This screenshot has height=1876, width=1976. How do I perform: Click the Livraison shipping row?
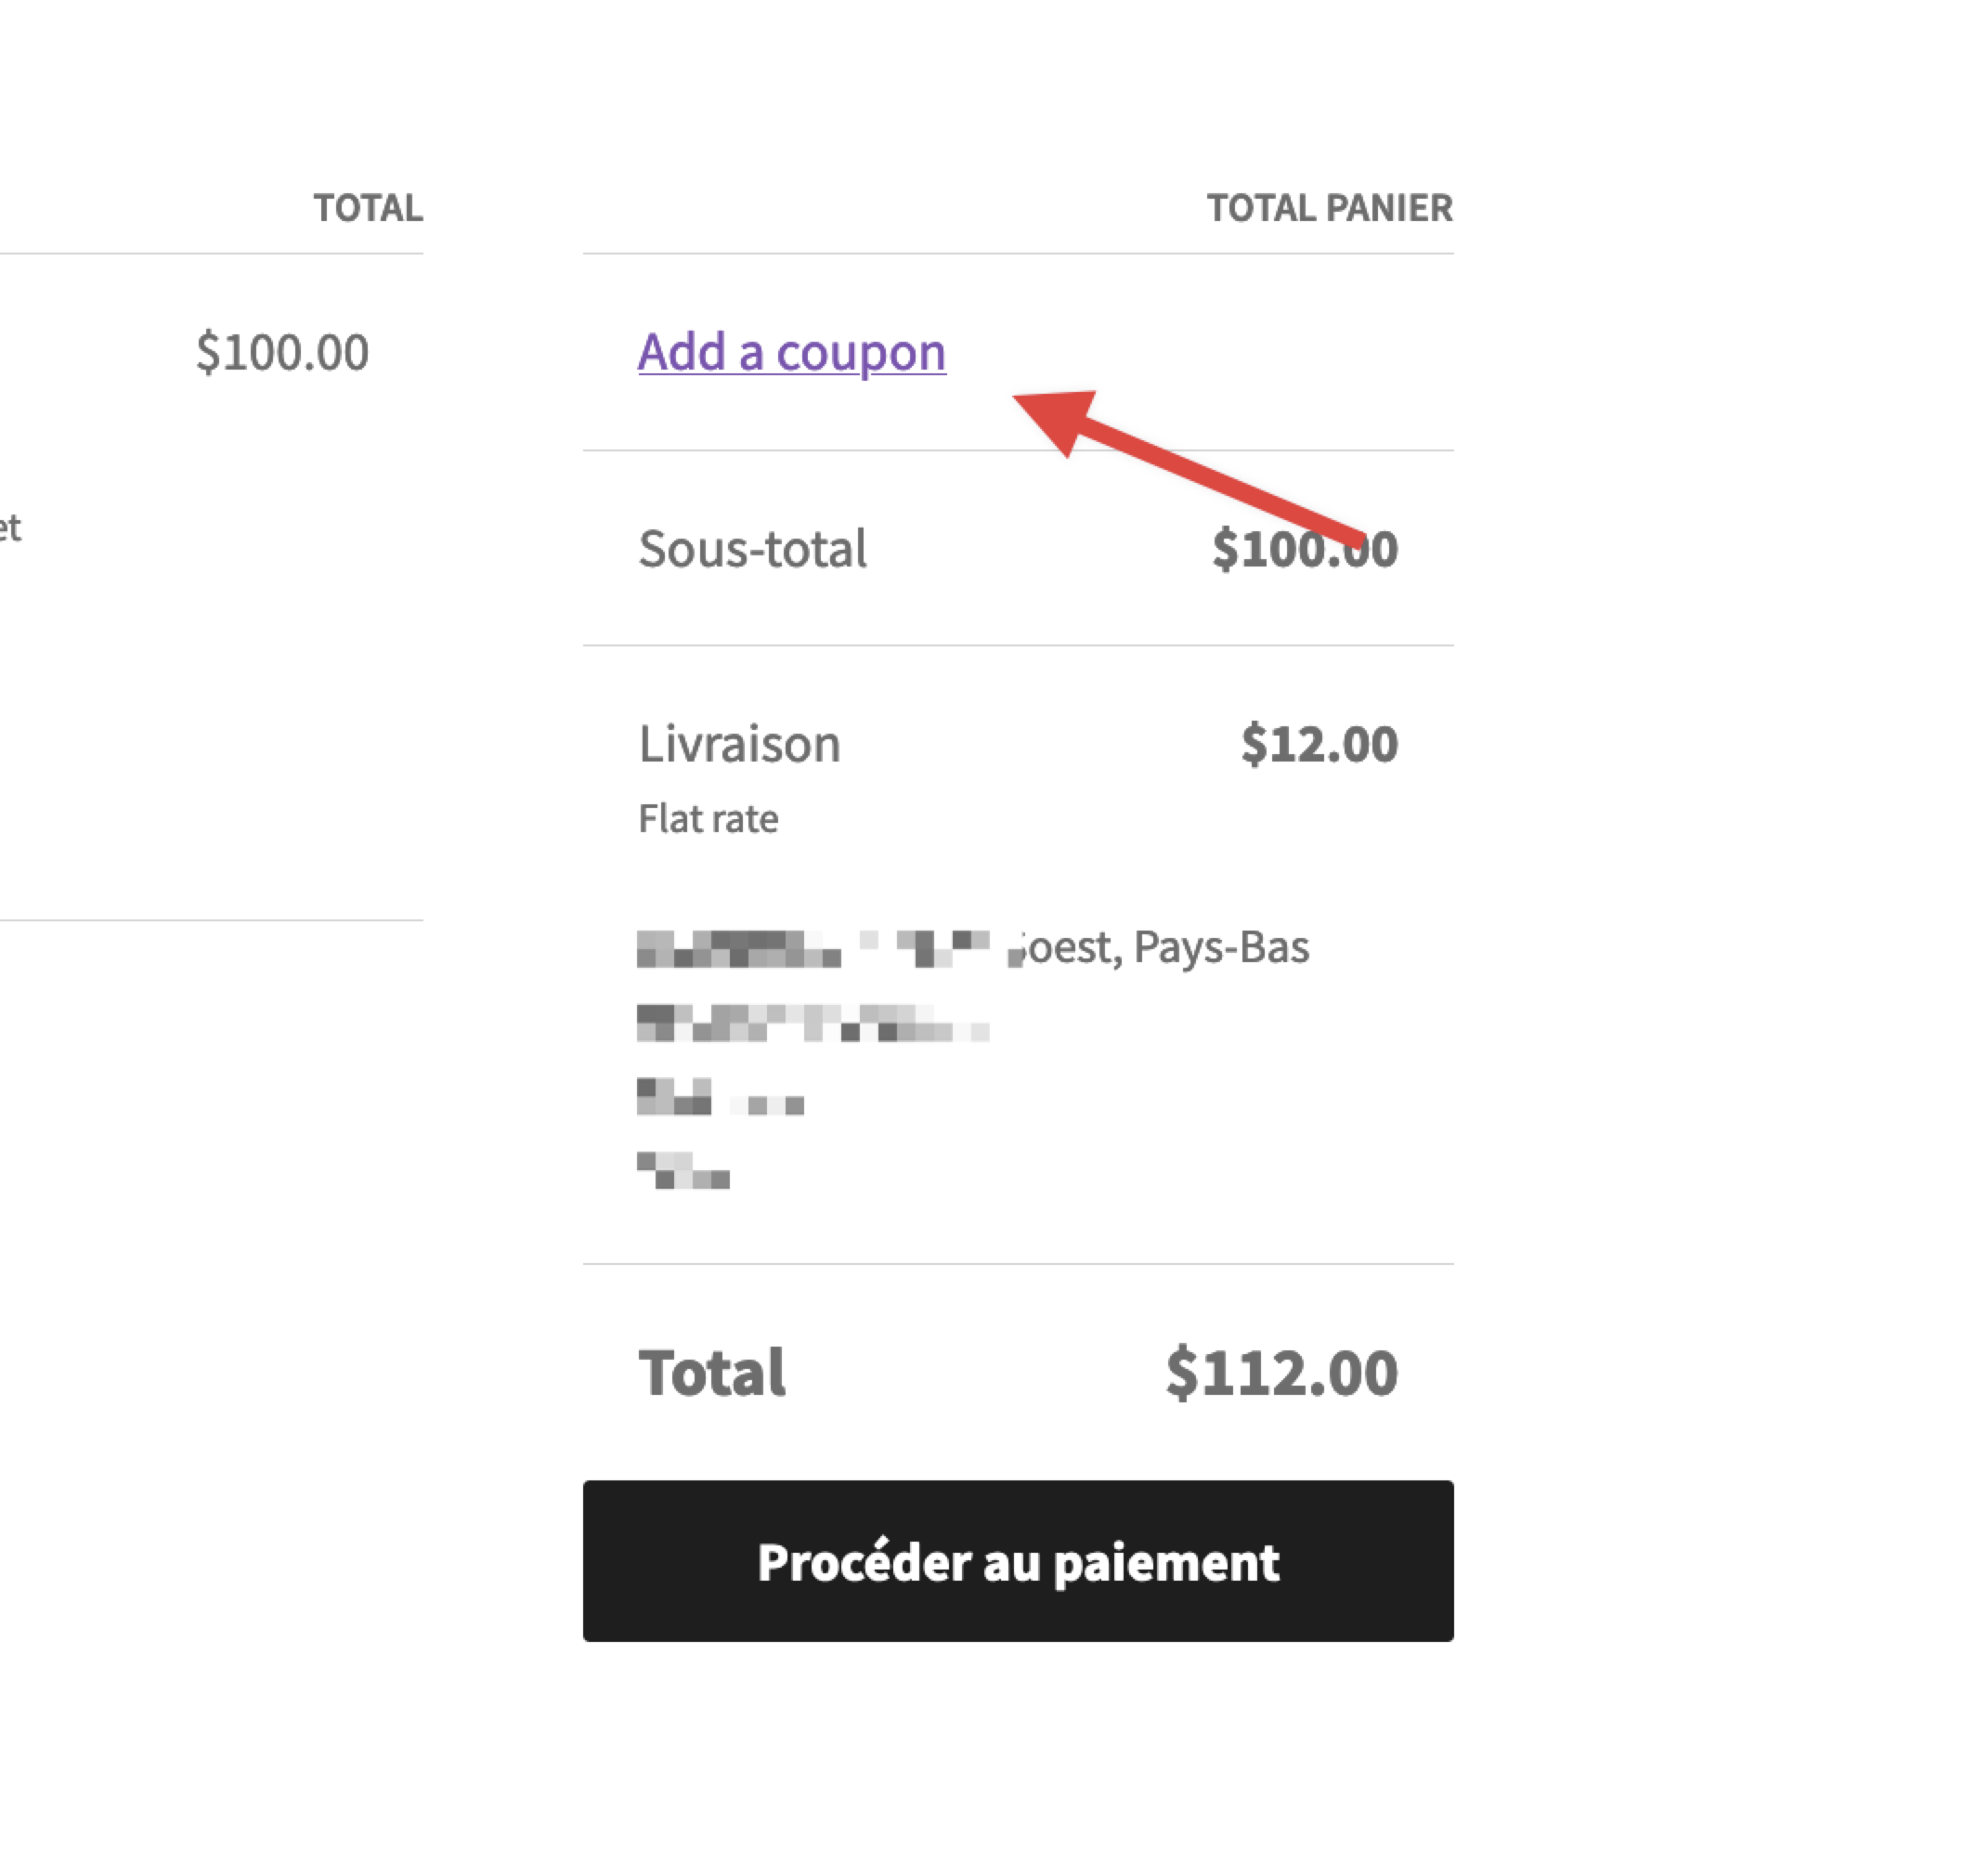point(739,742)
